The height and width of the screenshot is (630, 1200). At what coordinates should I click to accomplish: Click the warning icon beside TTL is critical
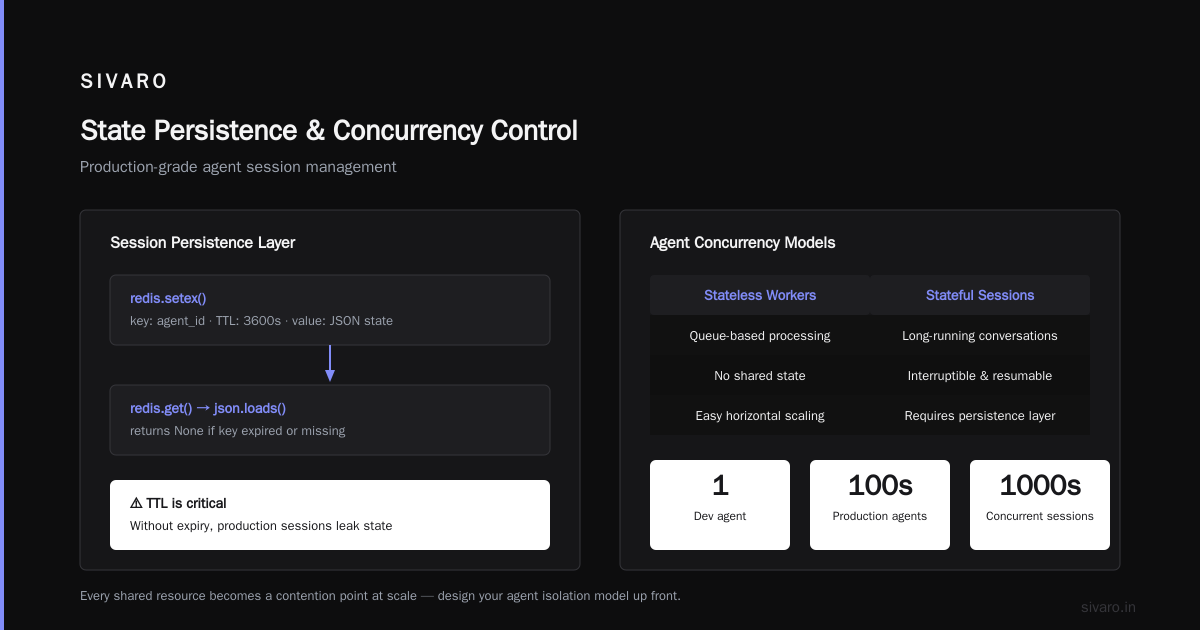(x=136, y=503)
